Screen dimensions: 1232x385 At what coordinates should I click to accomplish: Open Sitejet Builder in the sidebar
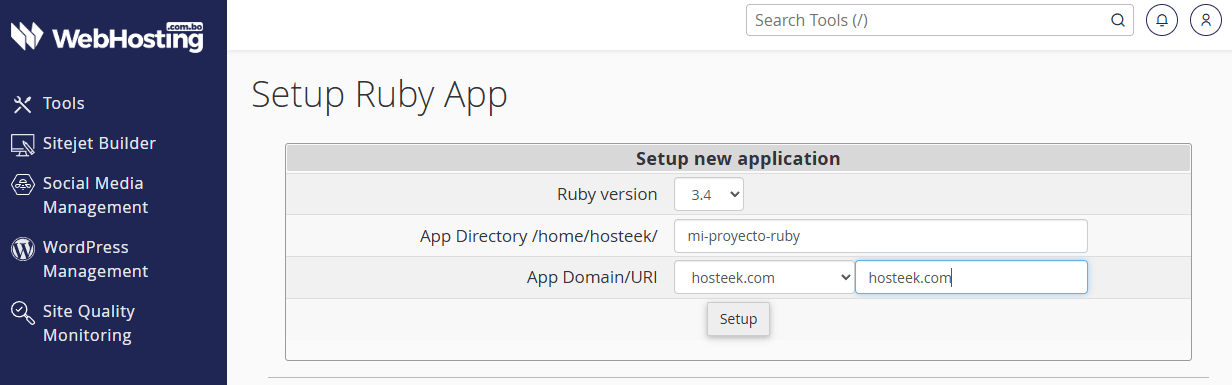click(99, 143)
